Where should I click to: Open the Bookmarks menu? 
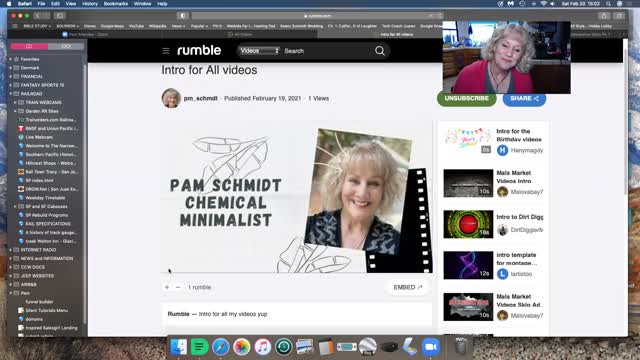pos(116,4)
